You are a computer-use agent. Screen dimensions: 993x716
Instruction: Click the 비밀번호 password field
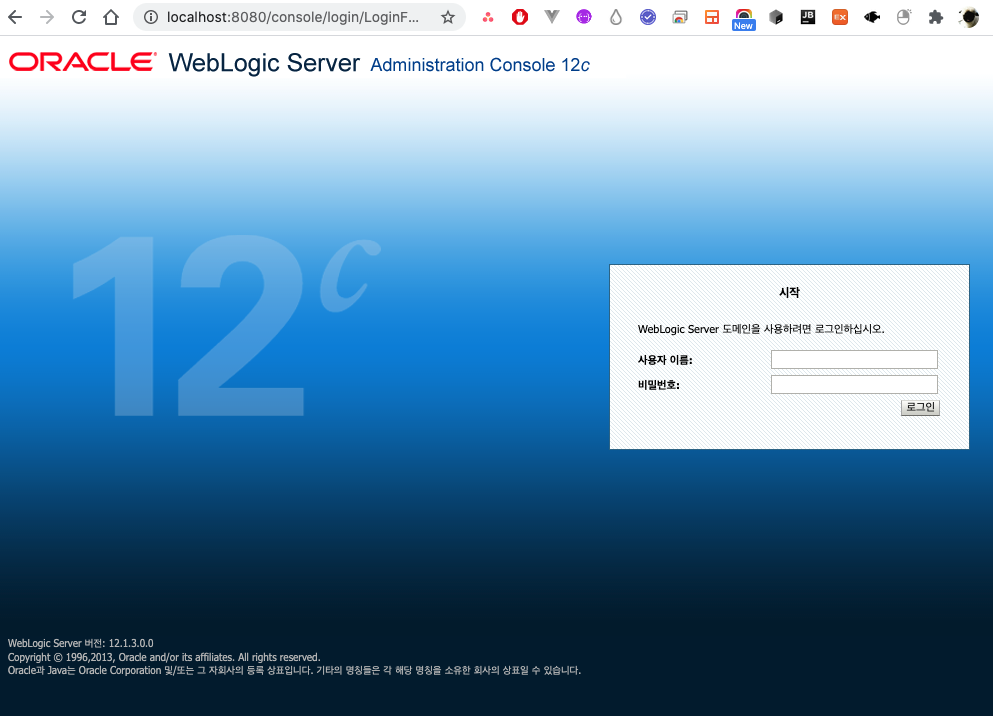(x=854, y=384)
